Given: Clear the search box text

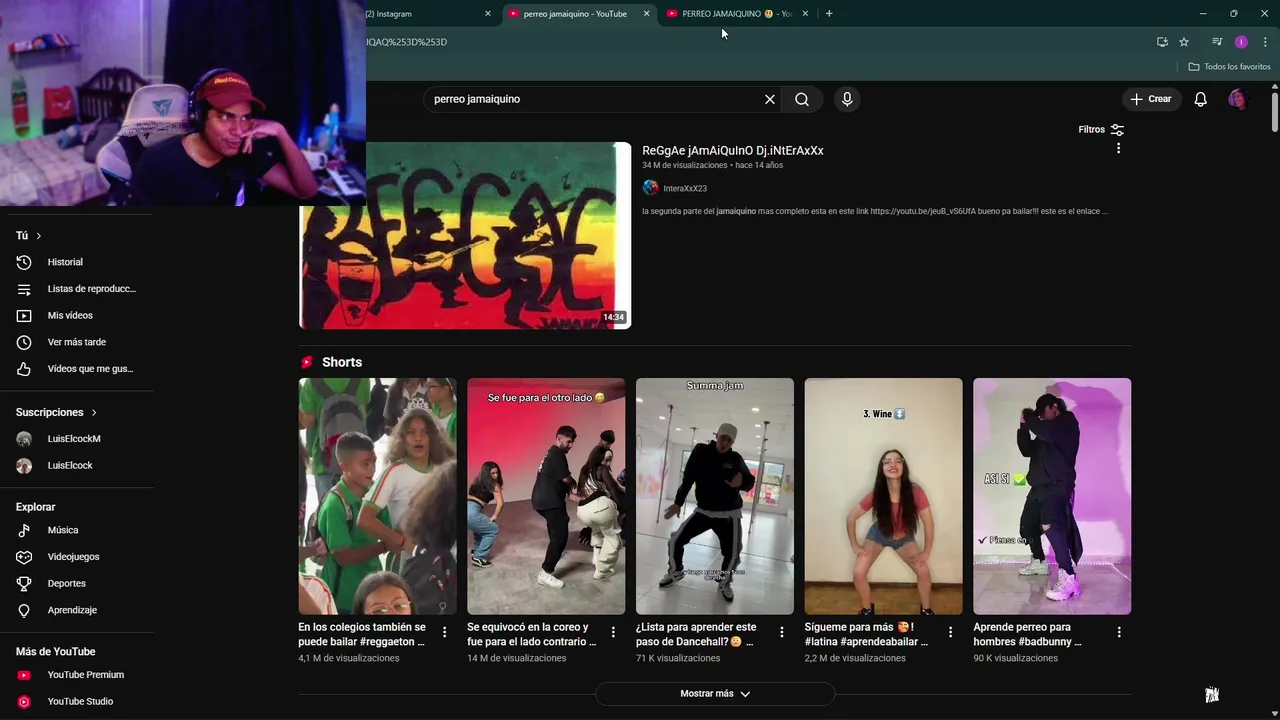Looking at the screenshot, I should tap(769, 99).
